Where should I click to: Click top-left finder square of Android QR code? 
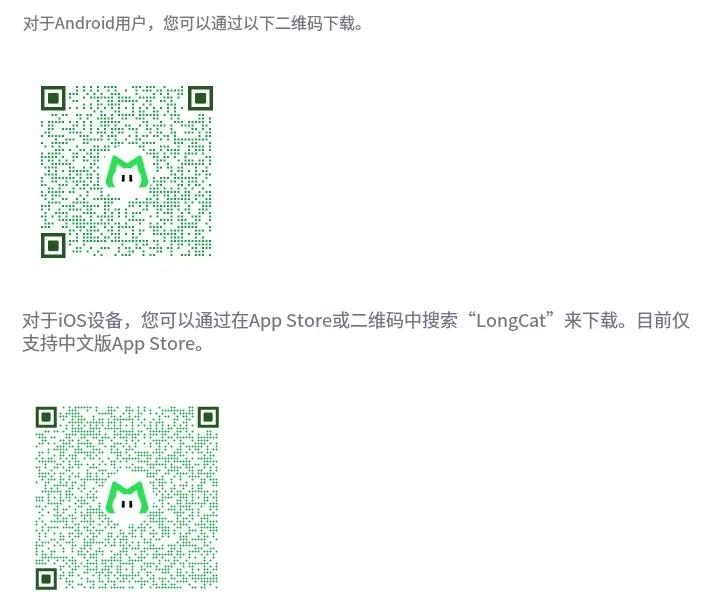(x=54, y=98)
